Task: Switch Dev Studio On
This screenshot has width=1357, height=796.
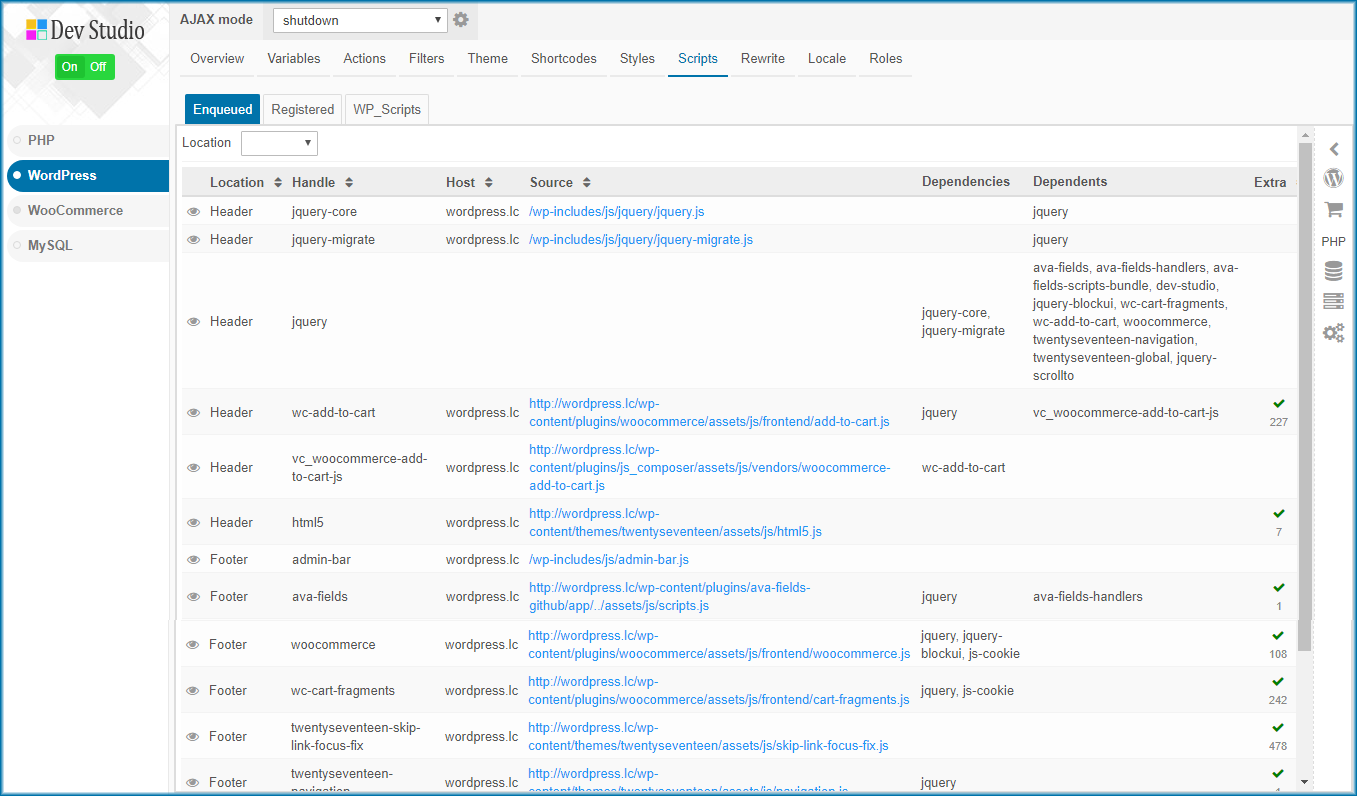Action: coord(70,67)
